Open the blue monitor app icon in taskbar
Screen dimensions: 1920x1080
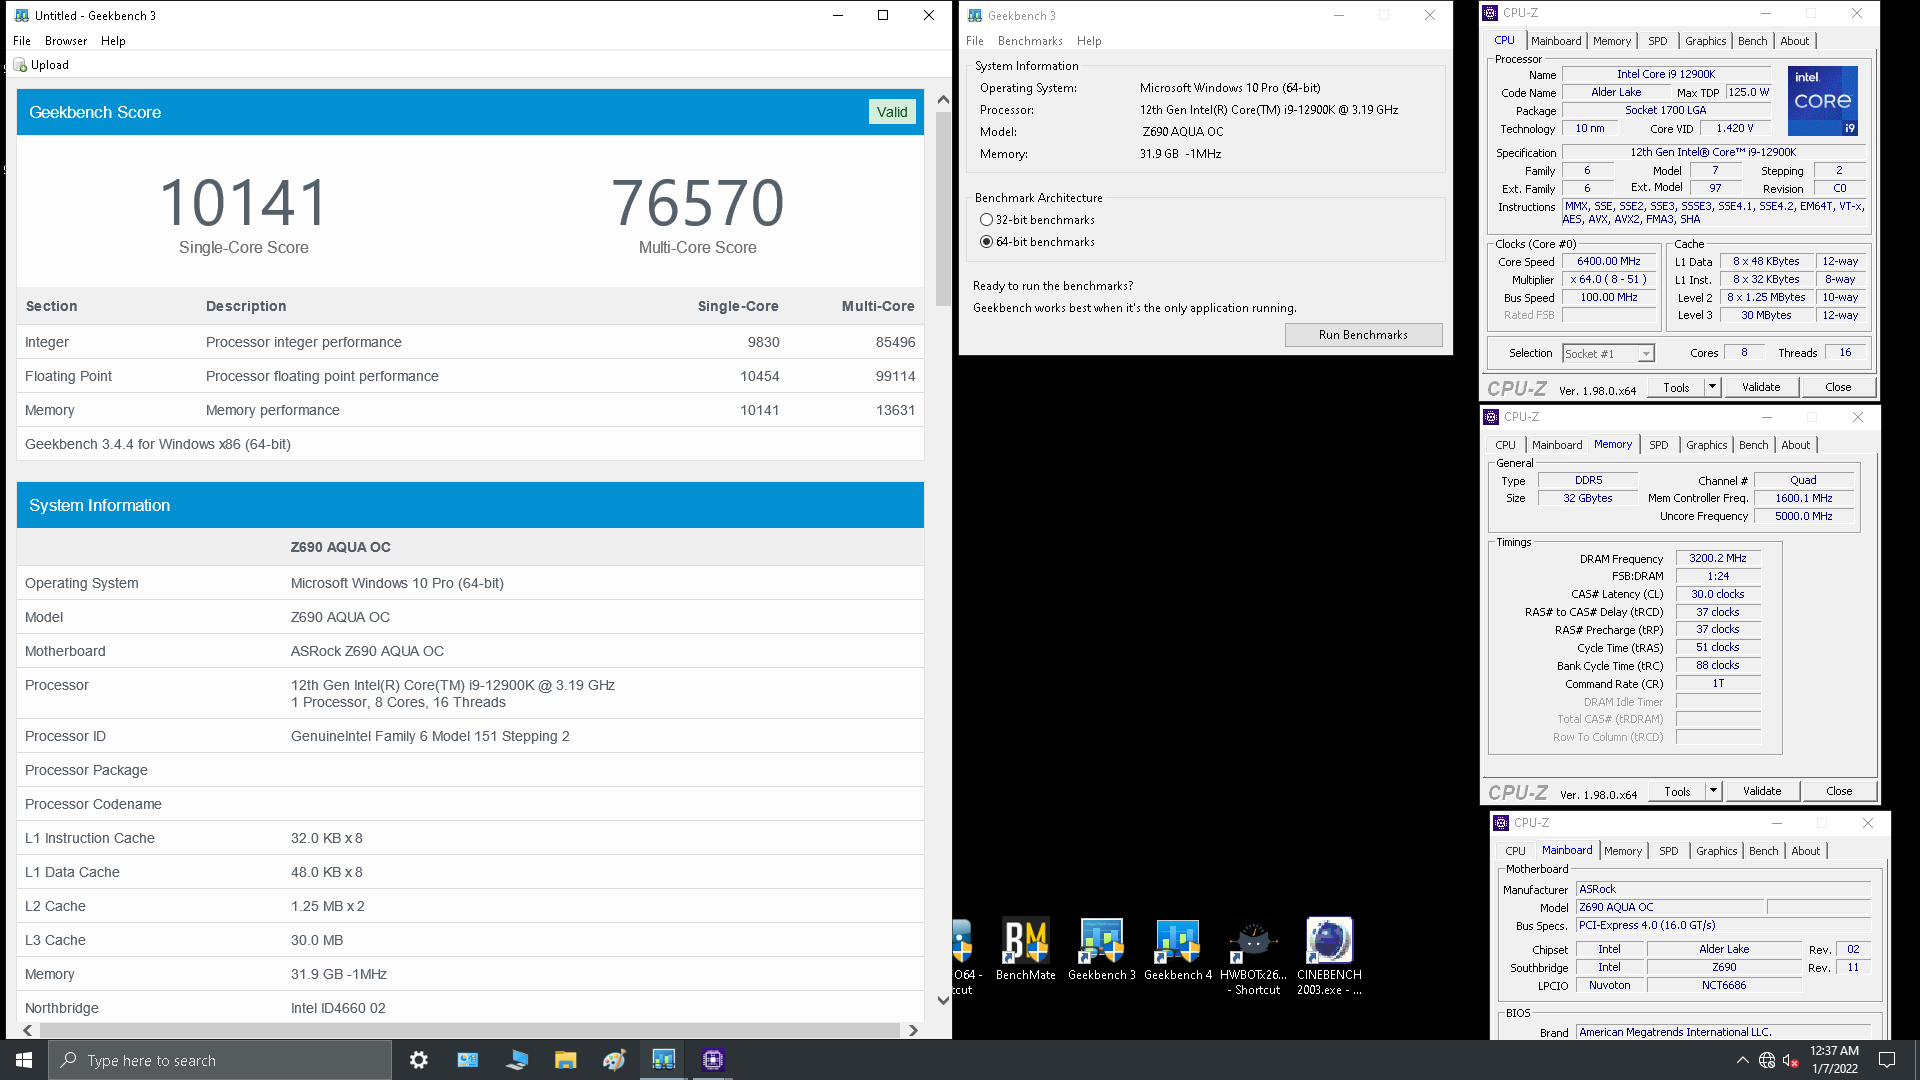click(517, 1060)
